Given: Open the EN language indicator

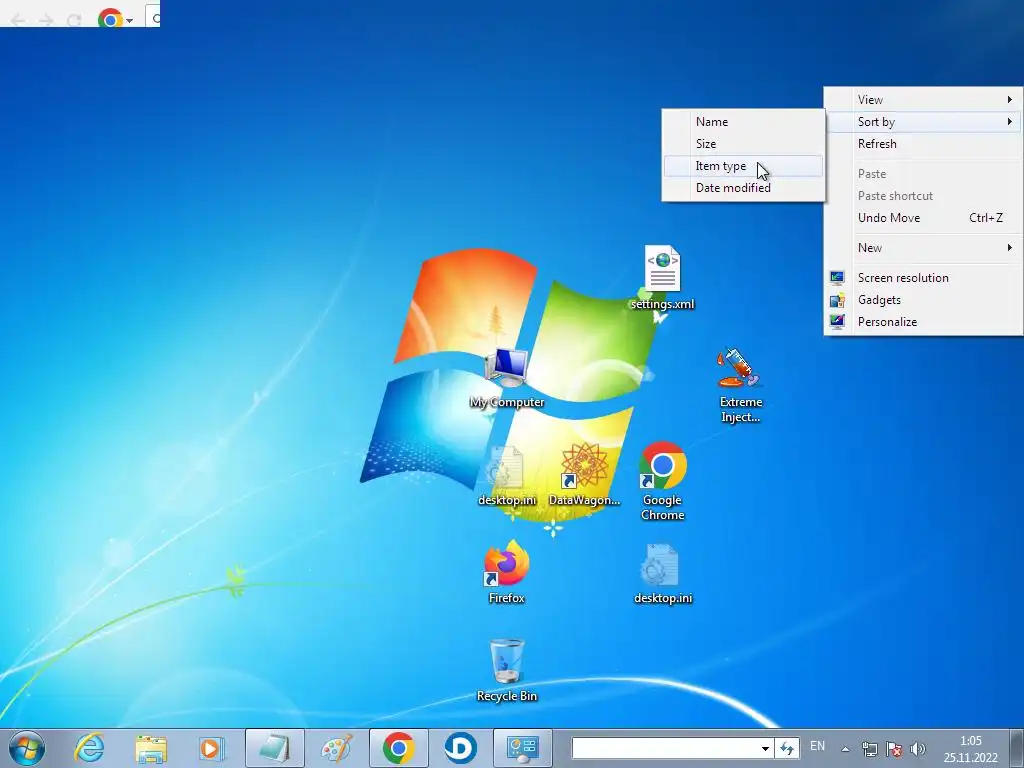Looking at the screenshot, I should (x=817, y=746).
